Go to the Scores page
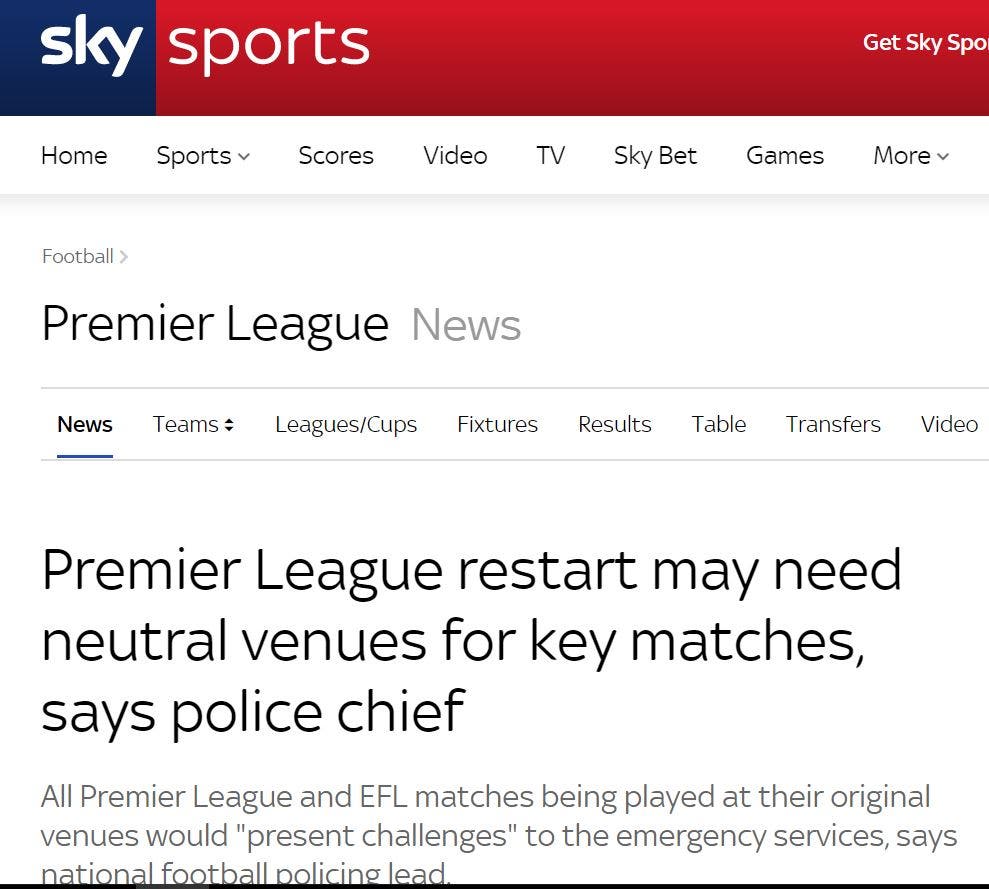Viewport: 989px width, 889px height. point(336,156)
